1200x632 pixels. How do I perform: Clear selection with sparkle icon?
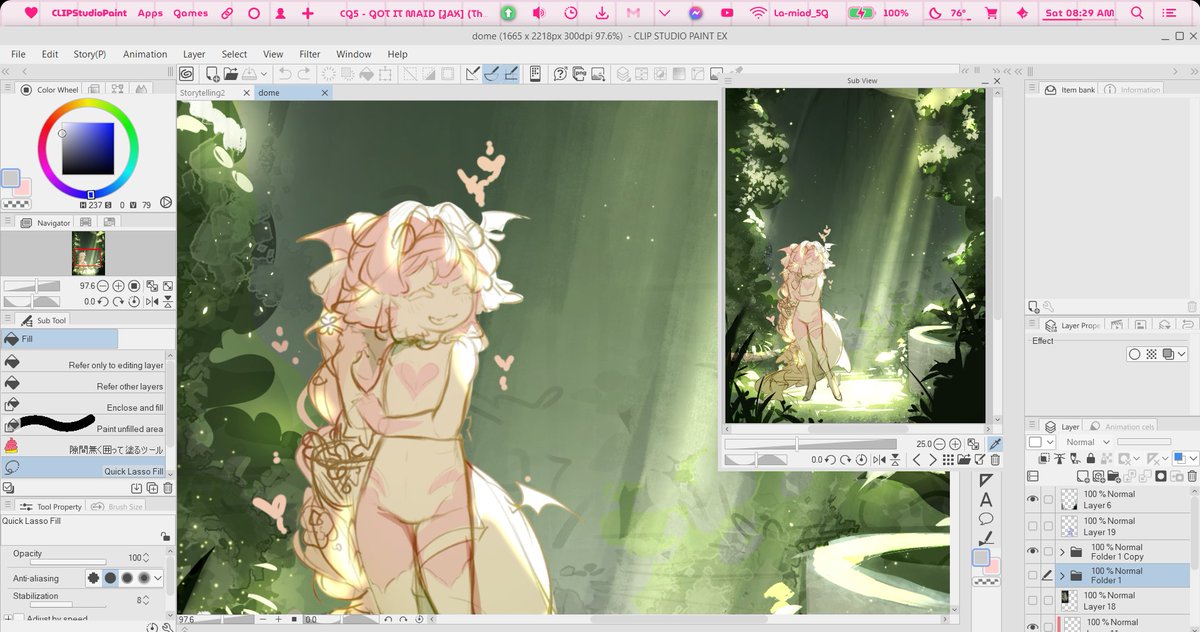point(328,74)
